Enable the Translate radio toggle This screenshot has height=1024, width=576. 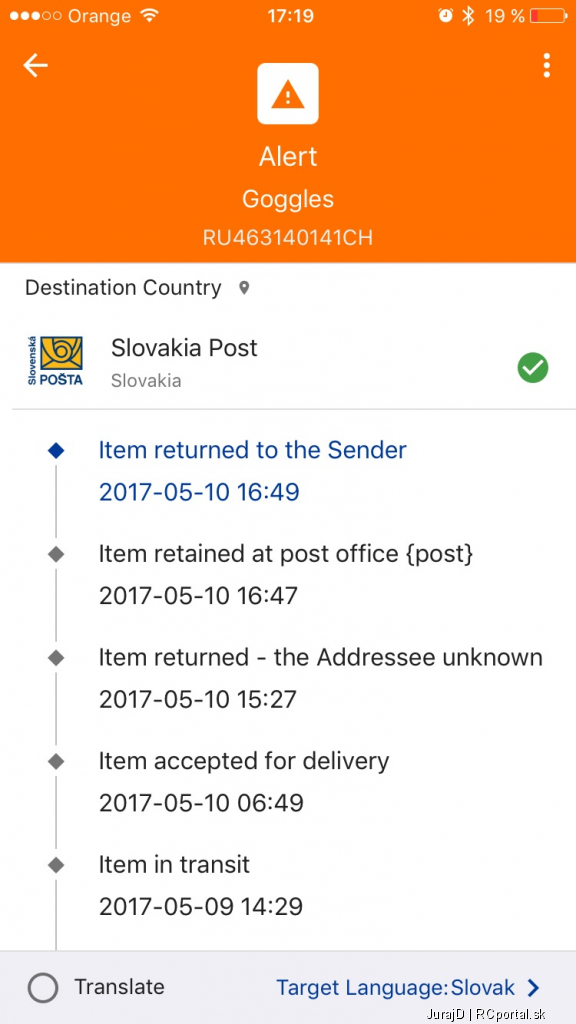click(x=43, y=988)
